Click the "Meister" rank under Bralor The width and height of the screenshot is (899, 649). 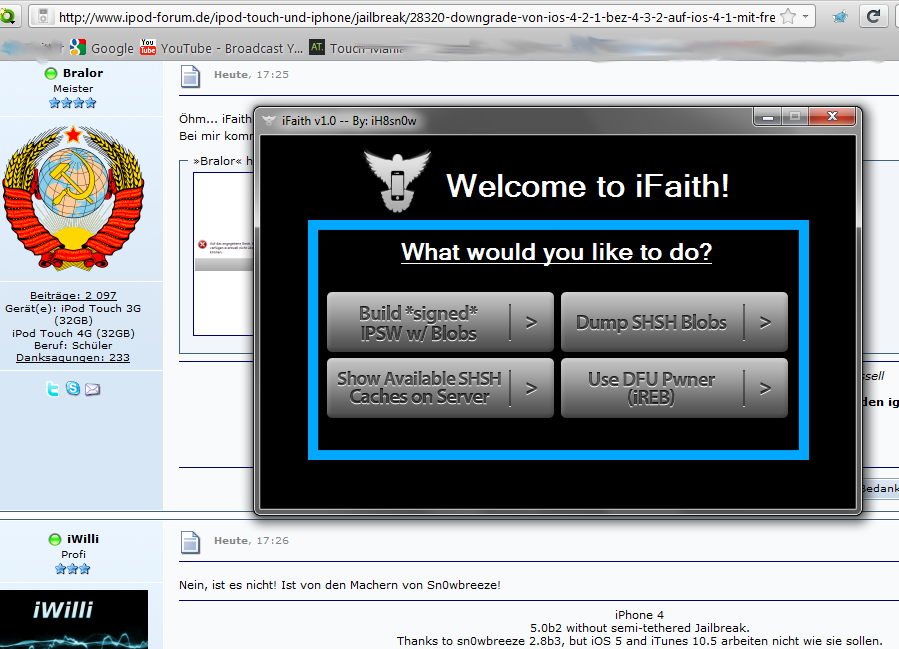(x=73, y=88)
